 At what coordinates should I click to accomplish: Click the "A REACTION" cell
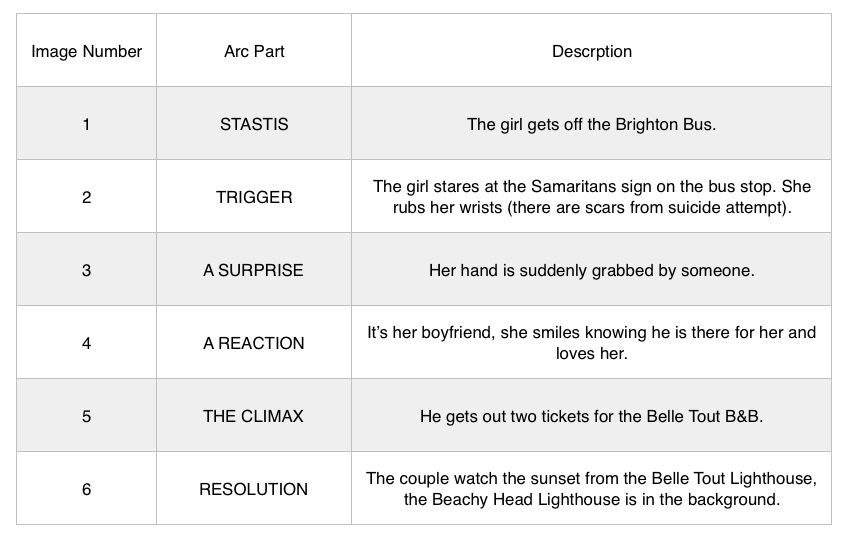coord(253,343)
